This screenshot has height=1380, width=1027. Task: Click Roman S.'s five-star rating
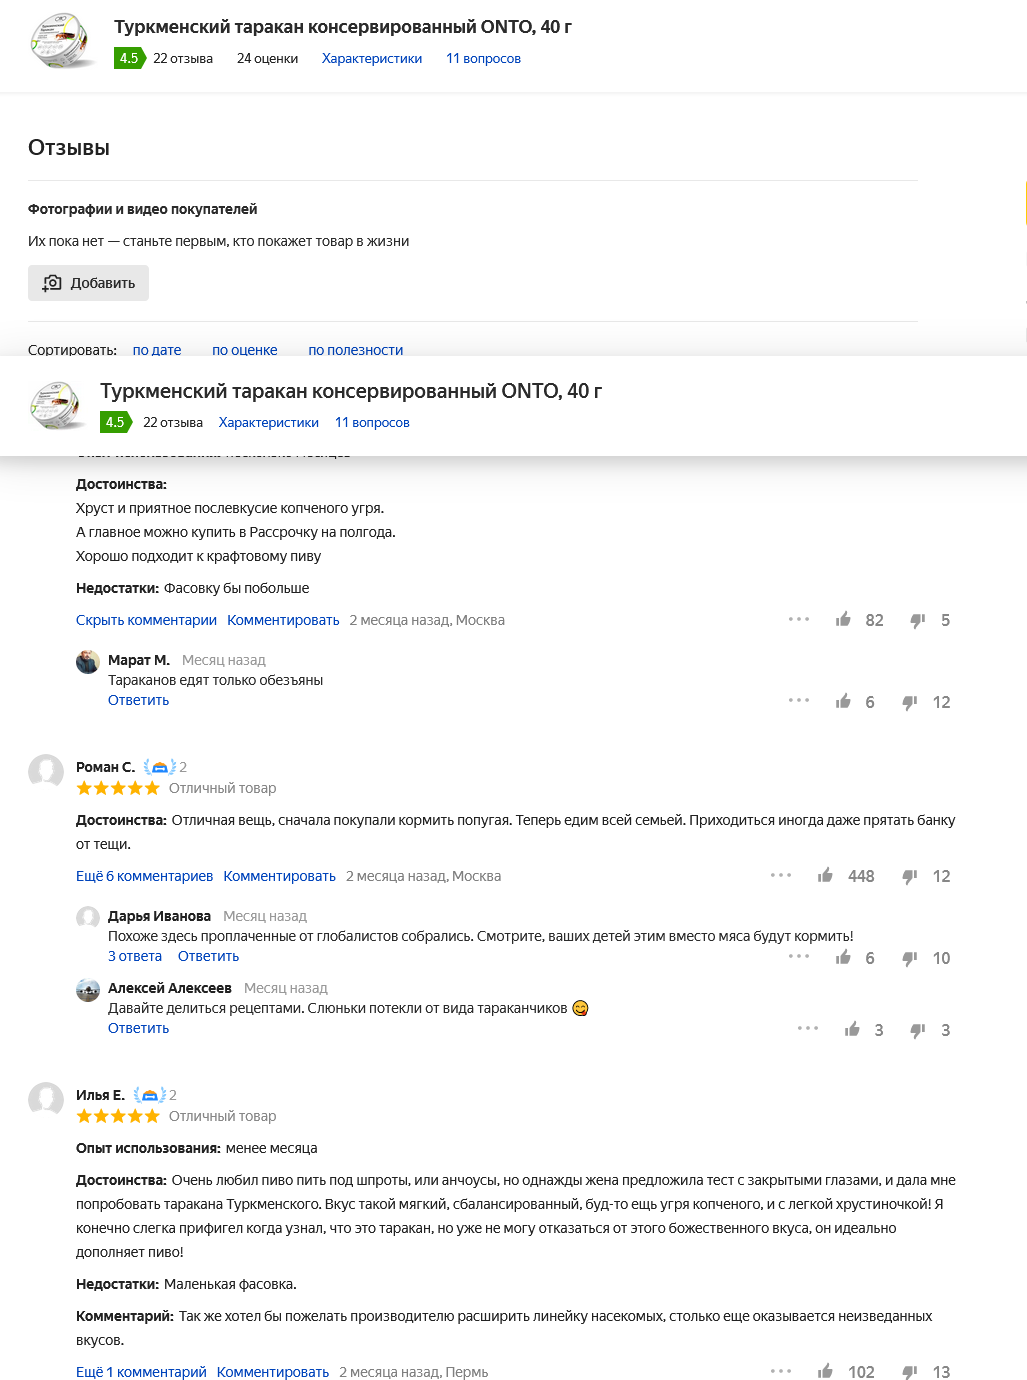coord(118,788)
